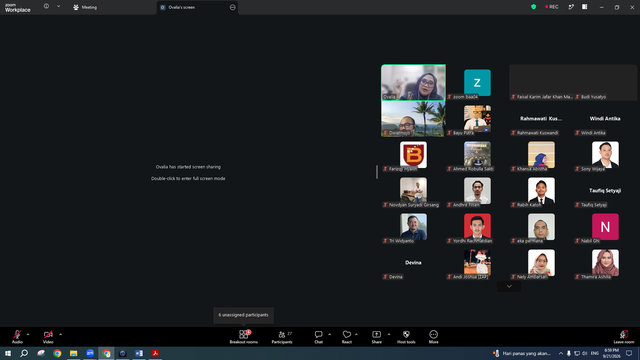640x360 pixels.
Task: Click 'Double-click to enter full screen mode' text
Action: coord(188,178)
